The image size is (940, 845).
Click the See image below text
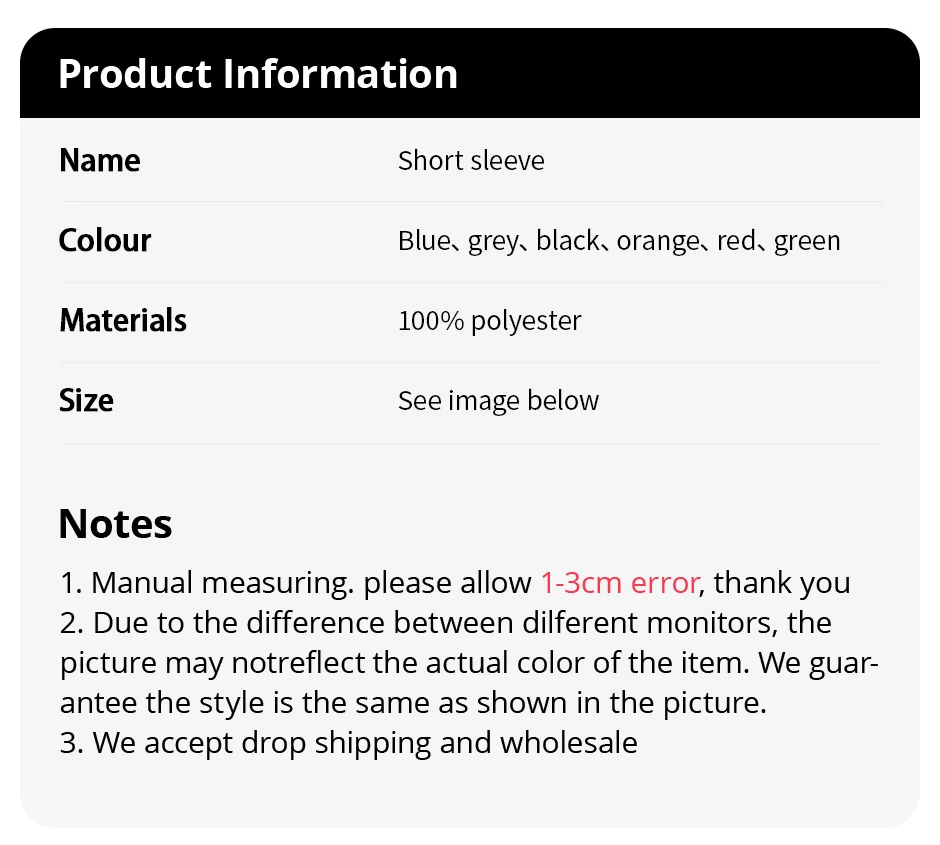coord(498,401)
